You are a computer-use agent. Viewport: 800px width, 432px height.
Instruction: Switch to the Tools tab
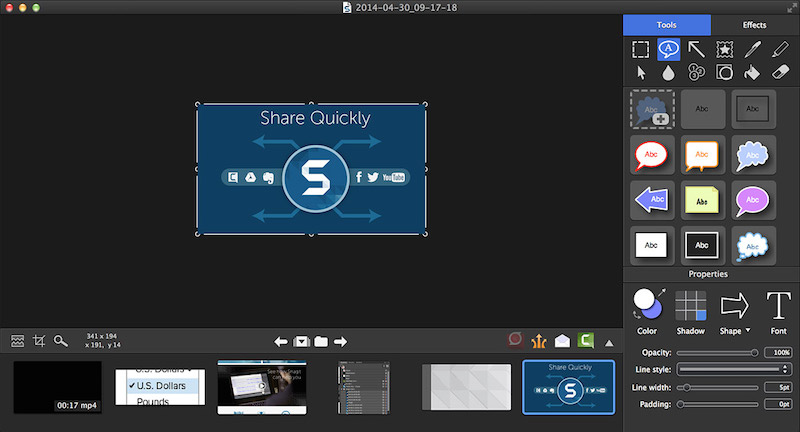point(667,24)
